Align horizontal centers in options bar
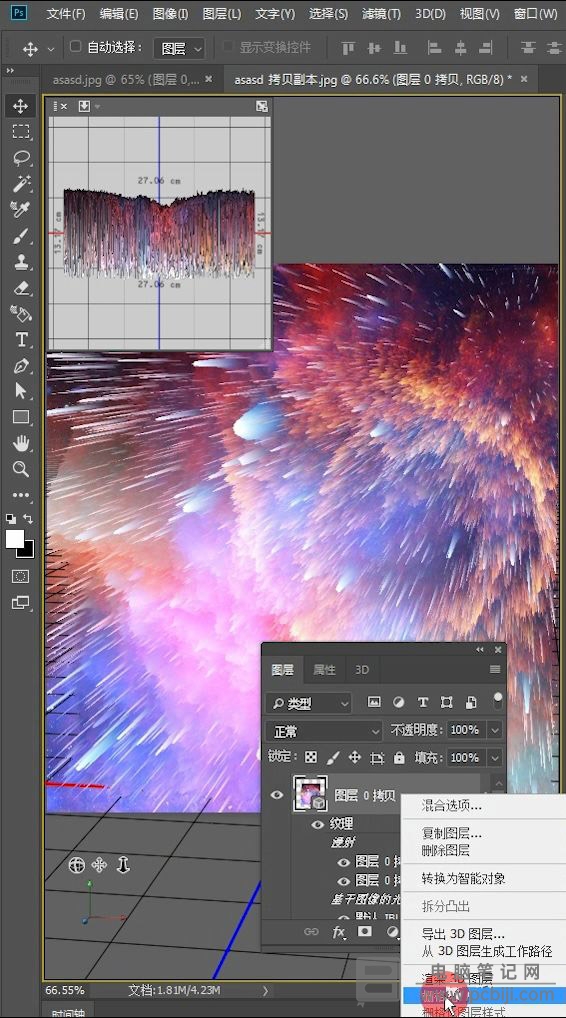Viewport: 566px width, 1018px height. tap(460, 47)
